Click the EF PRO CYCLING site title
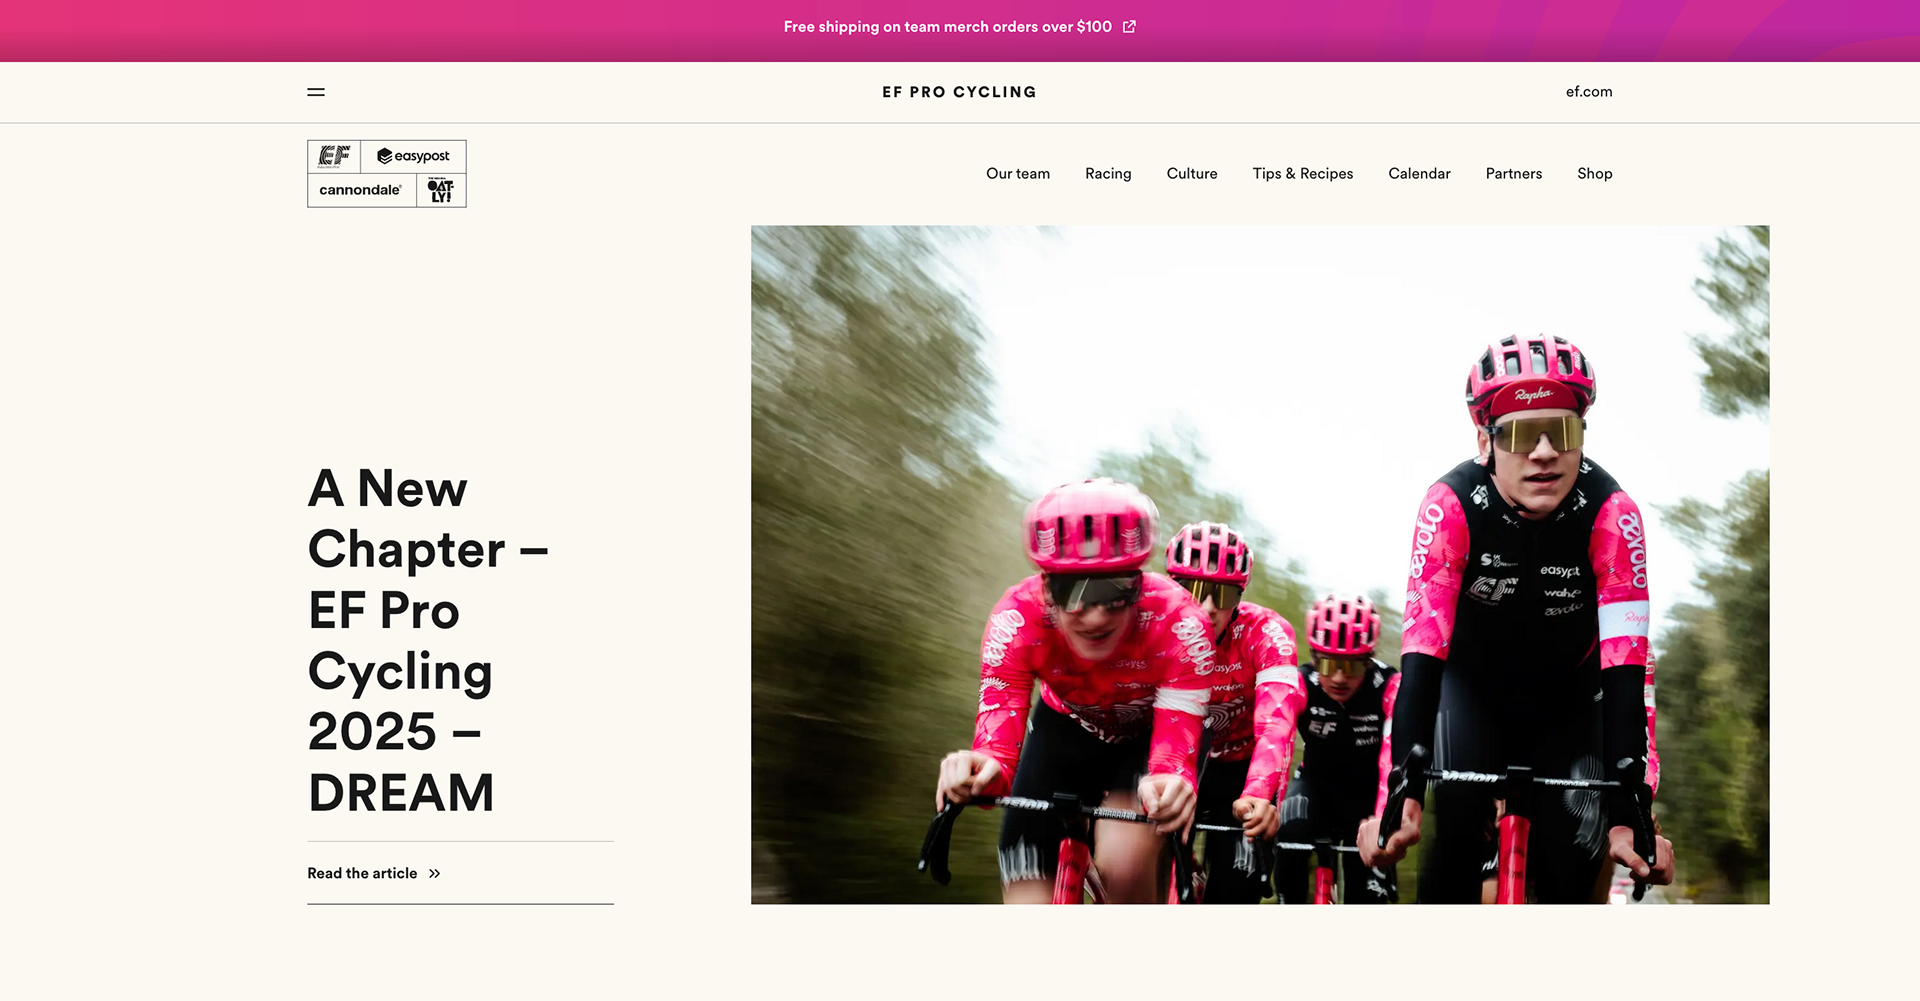This screenshot has width=1920, height=1001. (959, 92)
